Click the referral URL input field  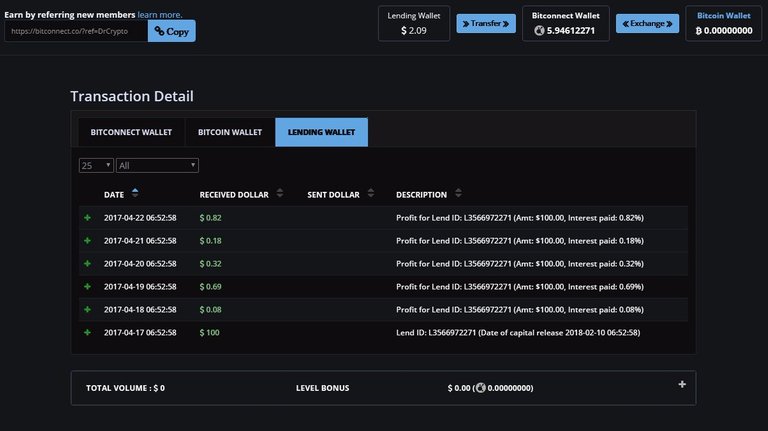tap(76, 31)
